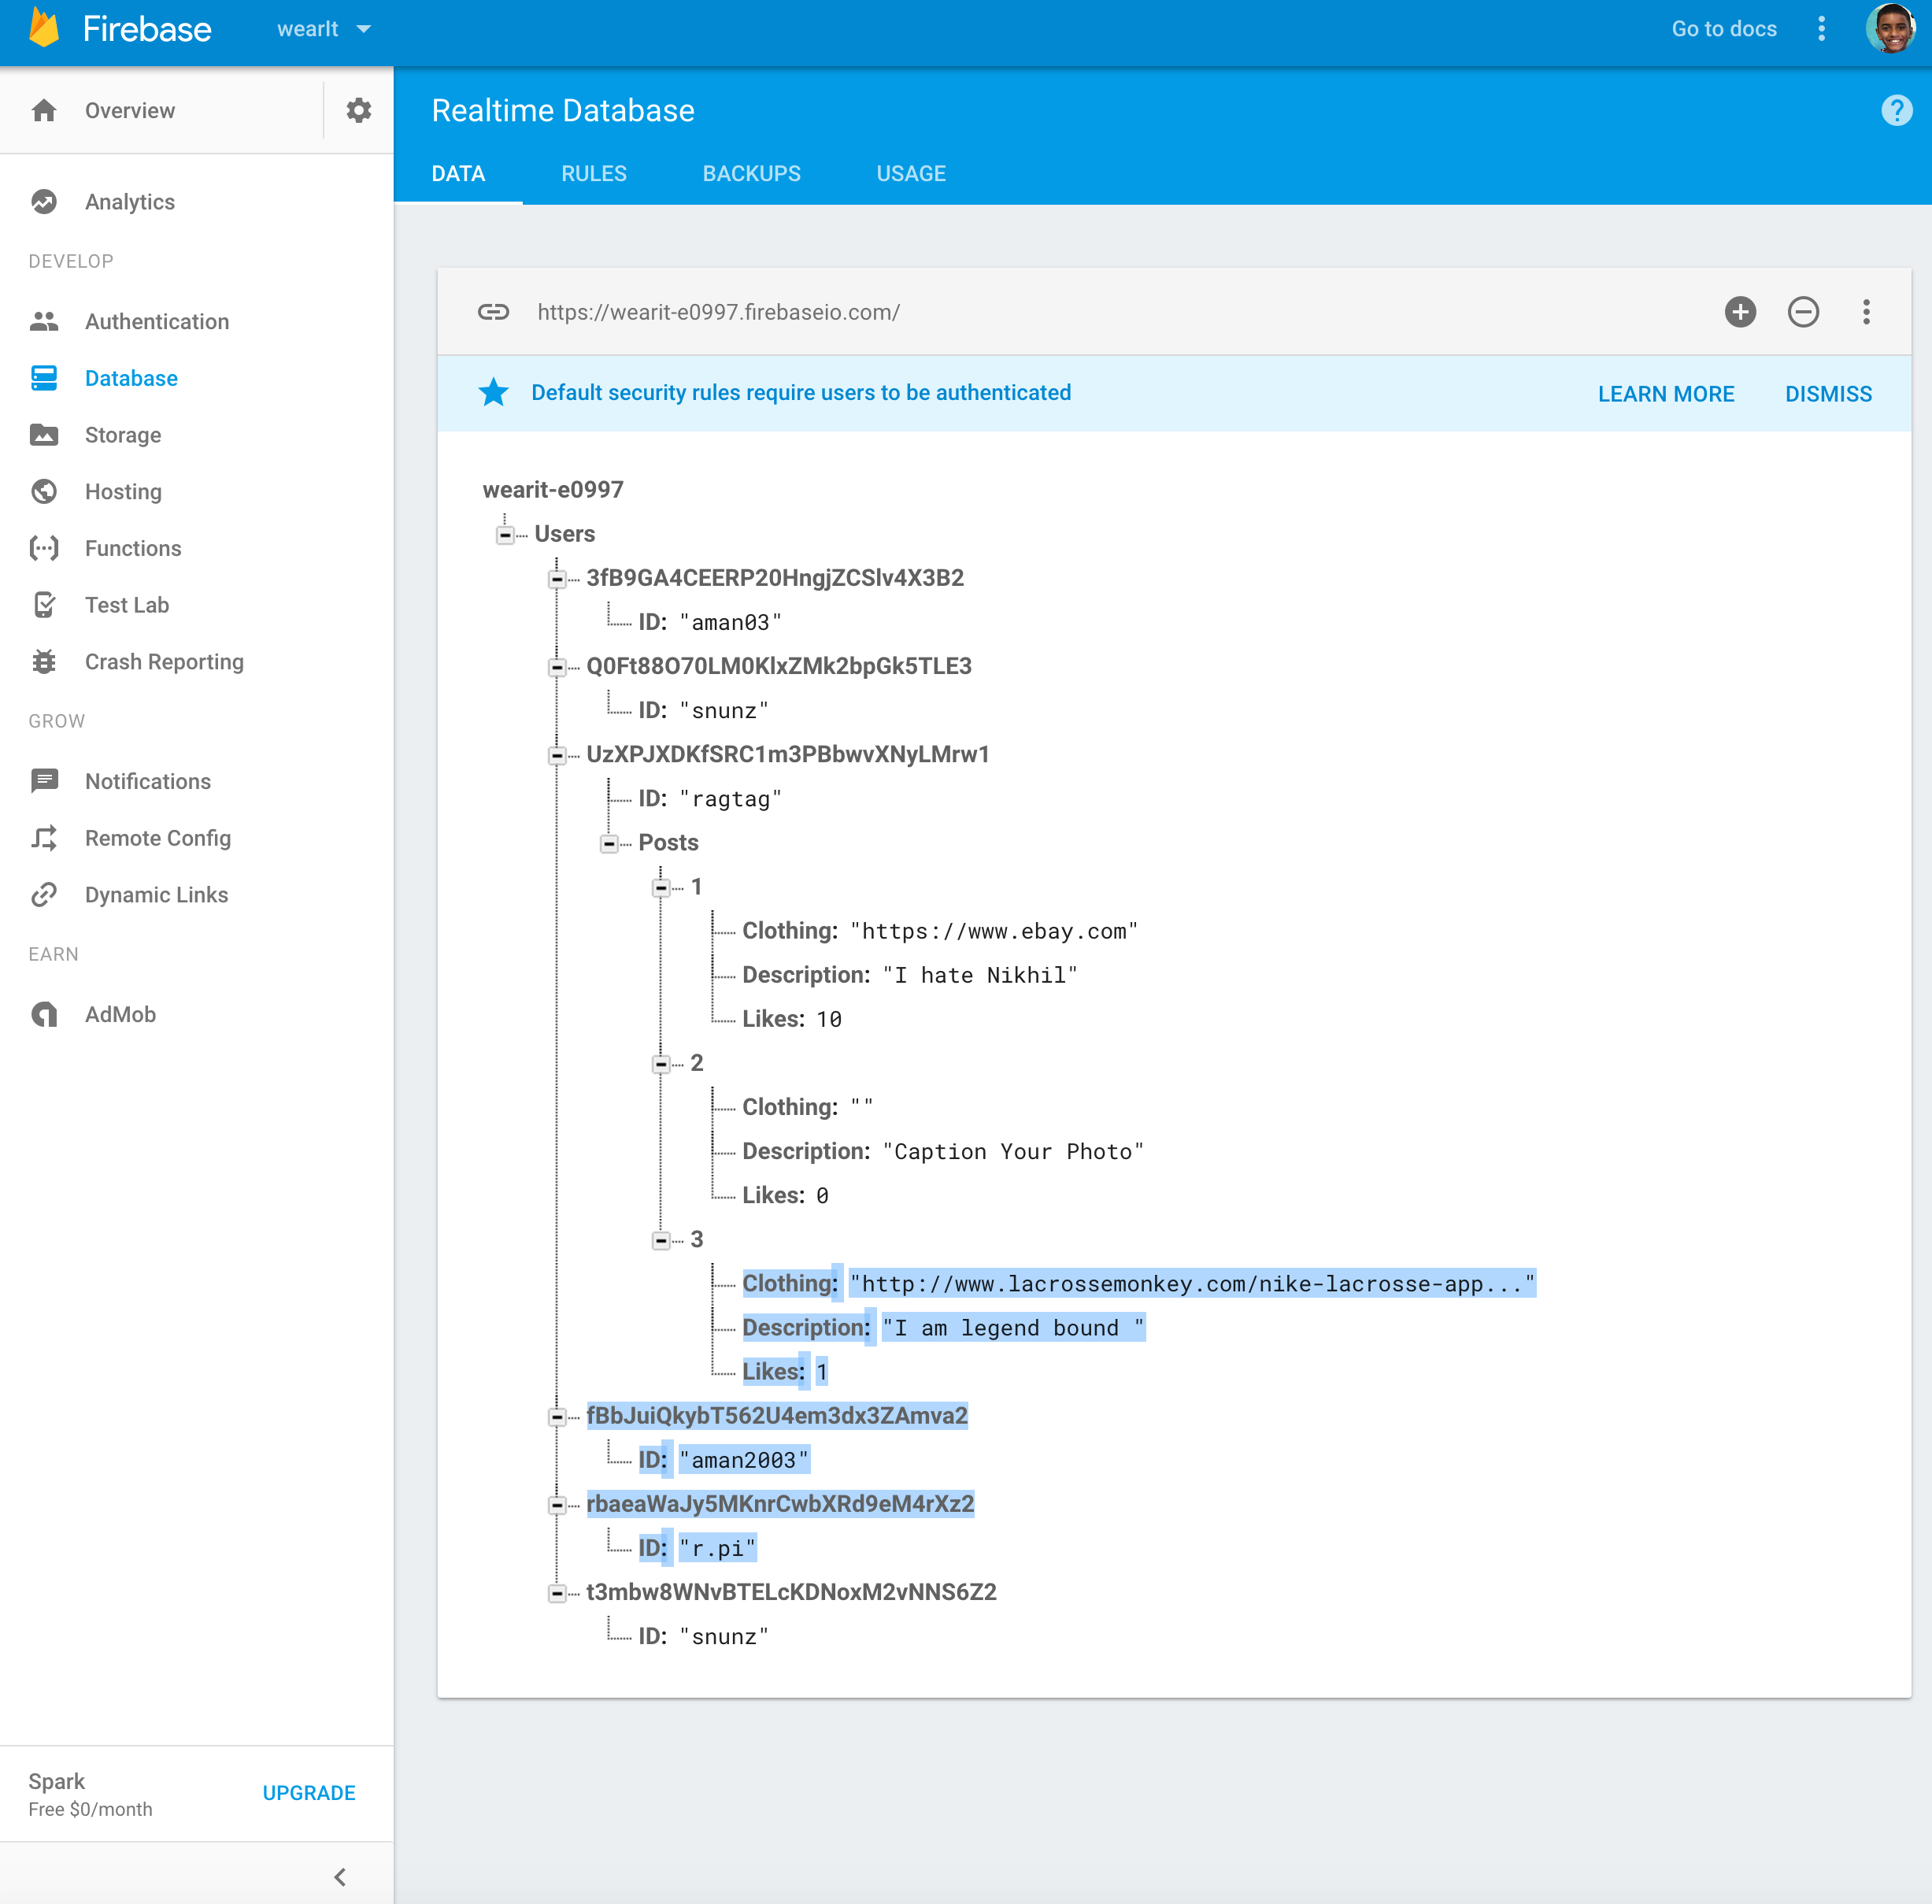Switch to the RULES tab
Viewport: 1932px width, 1904px height.
point(593,174)
